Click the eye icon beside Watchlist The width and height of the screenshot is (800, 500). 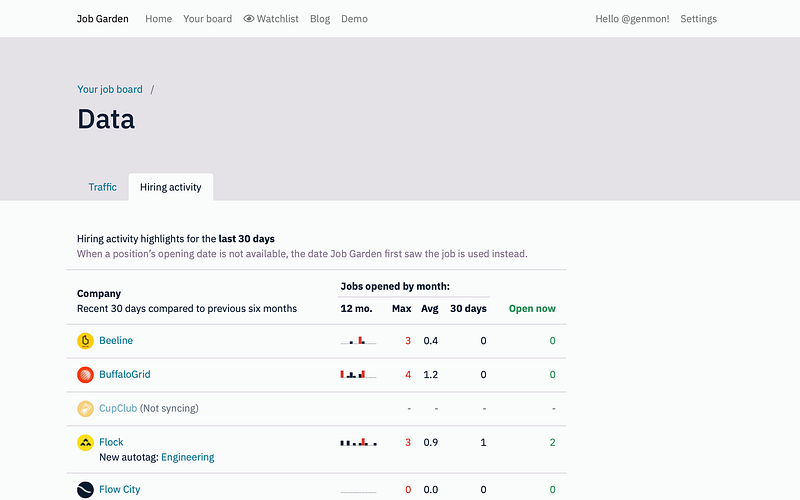click(248, 19)
